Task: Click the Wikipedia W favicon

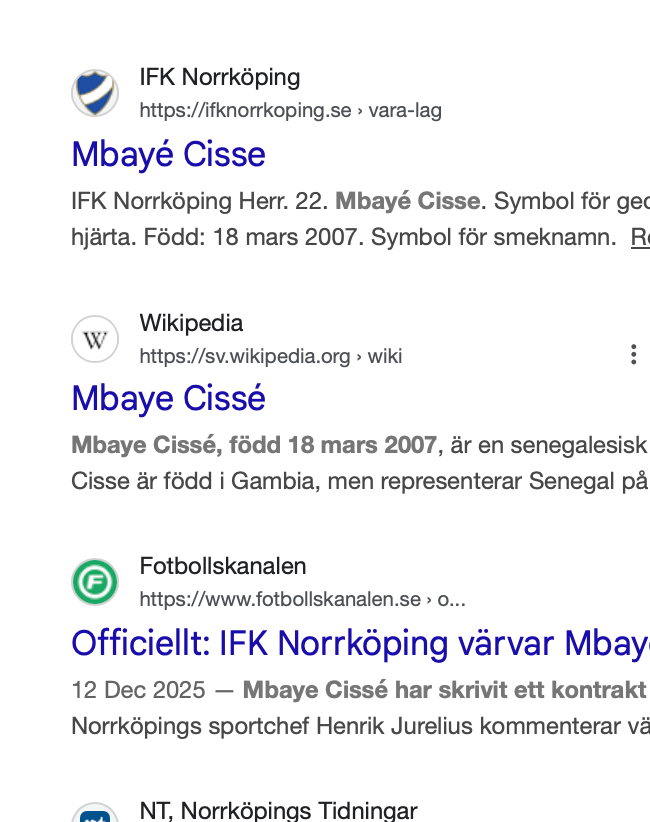Action: click(95, 339)
